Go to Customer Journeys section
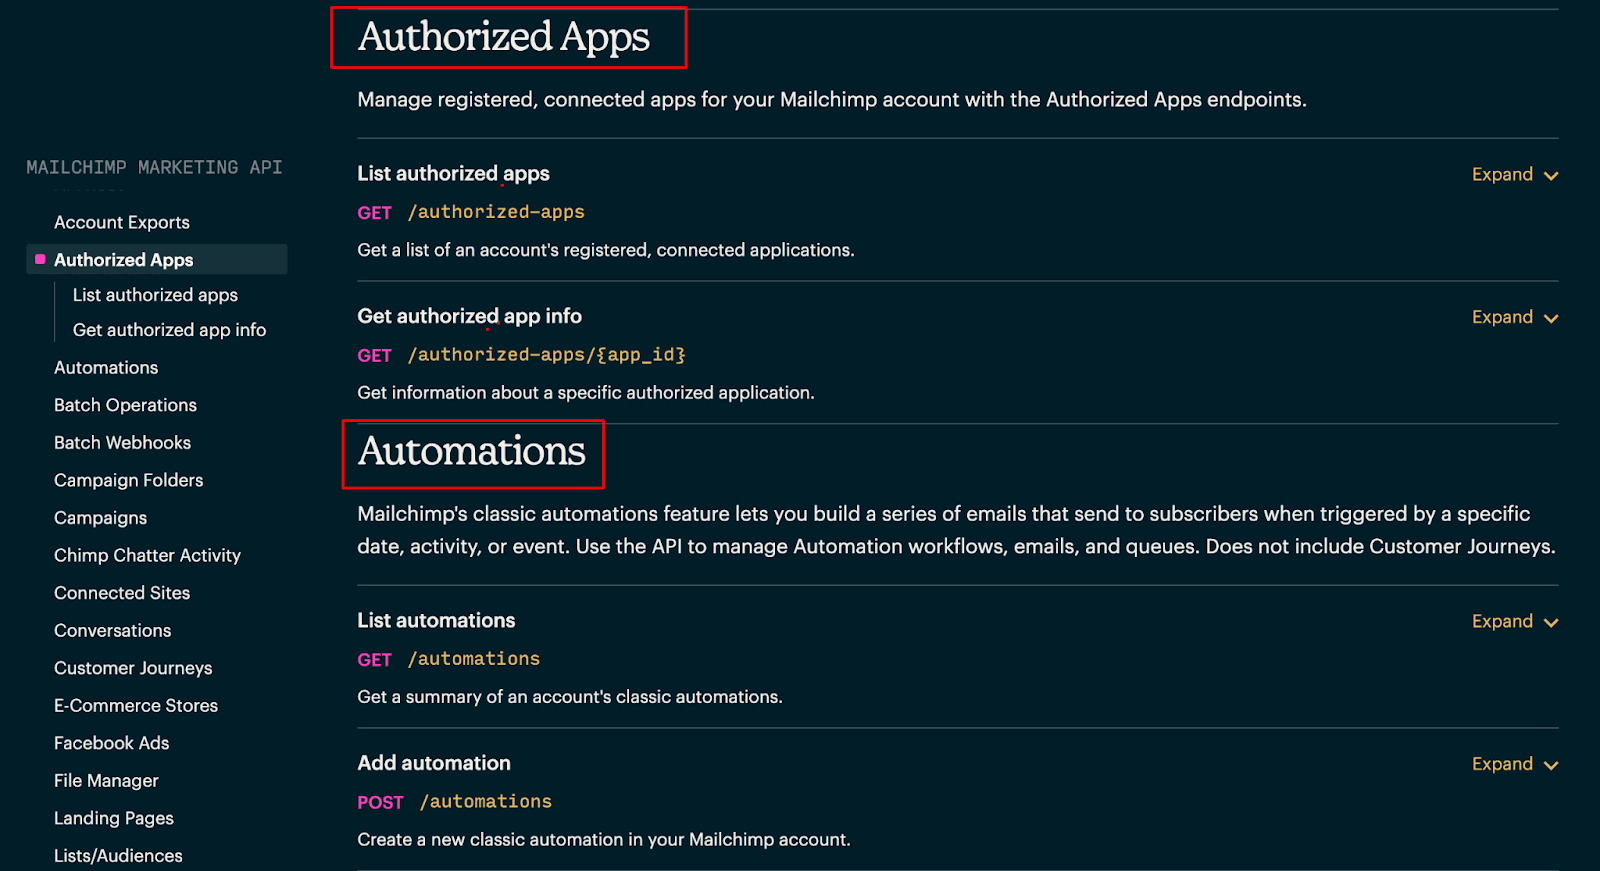 (133, 668)
